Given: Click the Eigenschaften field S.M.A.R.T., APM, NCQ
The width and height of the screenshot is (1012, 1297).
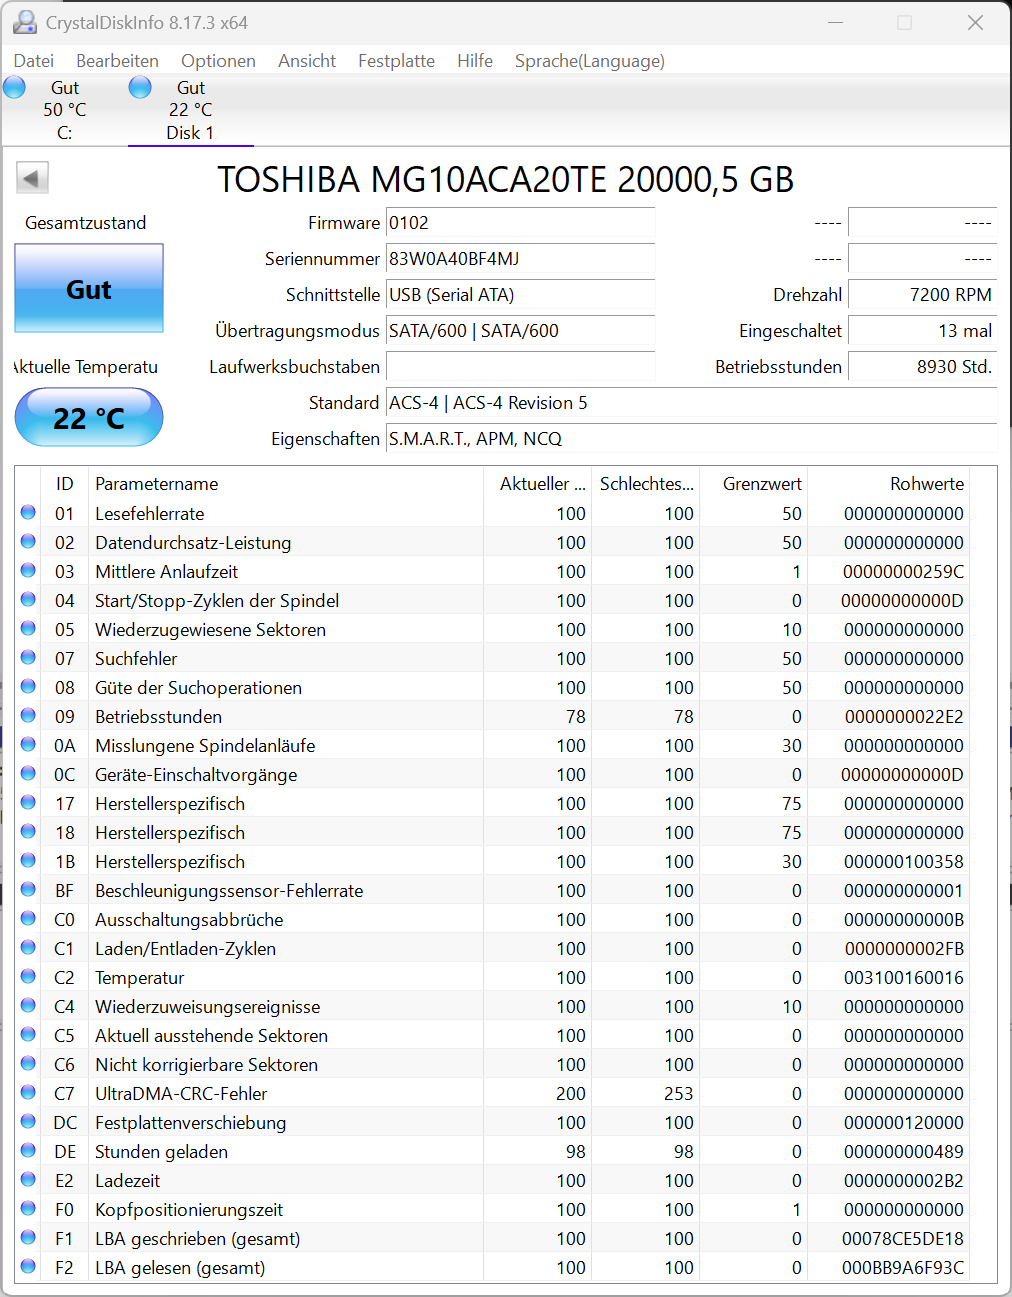Looking at the screenshot, I should [691, 438].
